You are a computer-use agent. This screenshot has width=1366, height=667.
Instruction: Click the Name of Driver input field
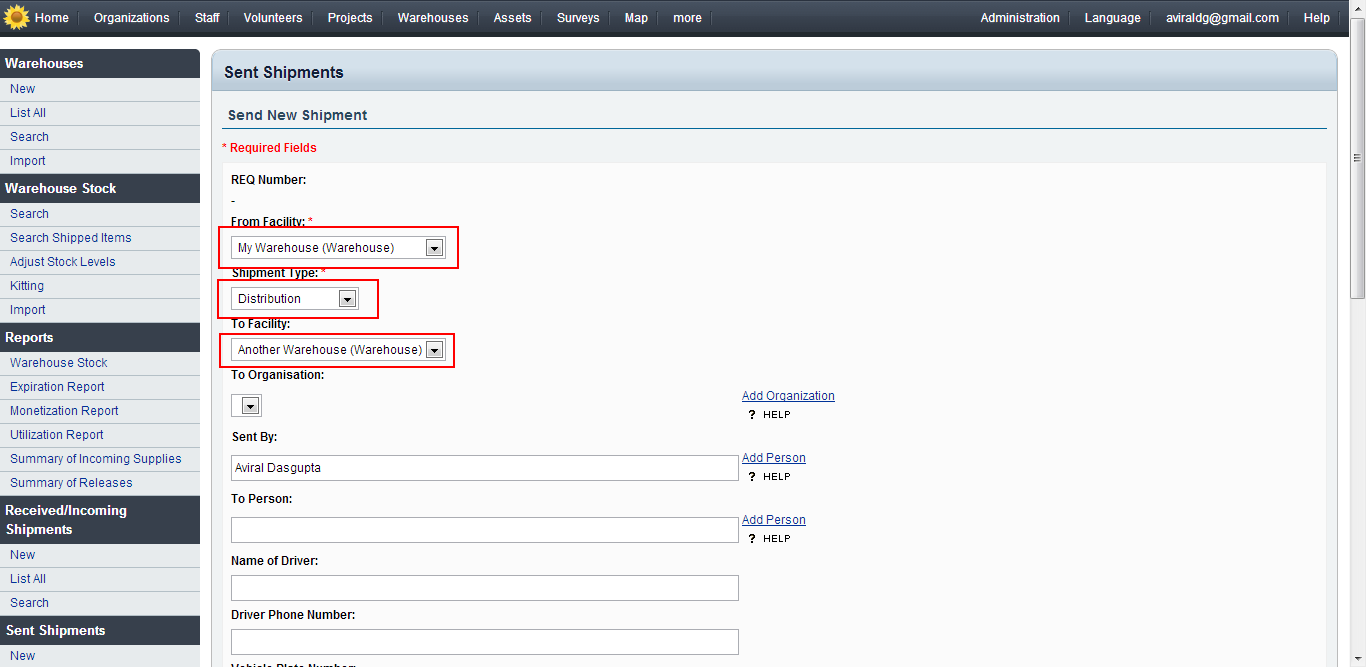(x=484, y=588)
